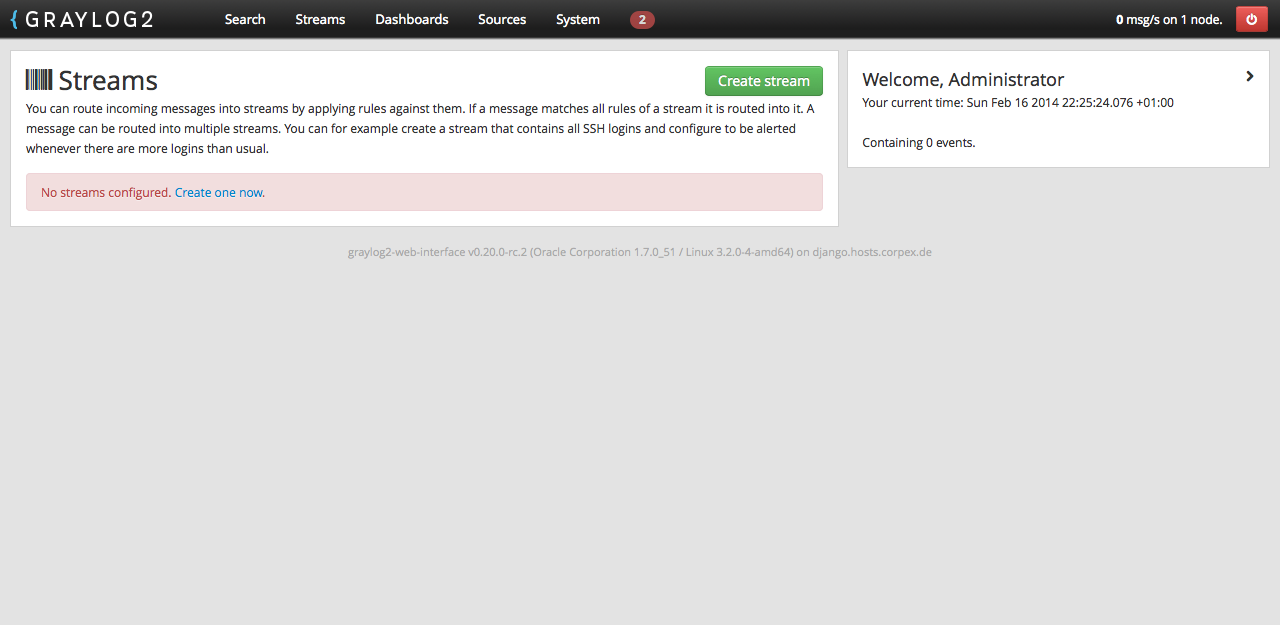The image size is (1280, 625).
Task: Click the current time line in Welcome panel
Action: coord(1017,103)
